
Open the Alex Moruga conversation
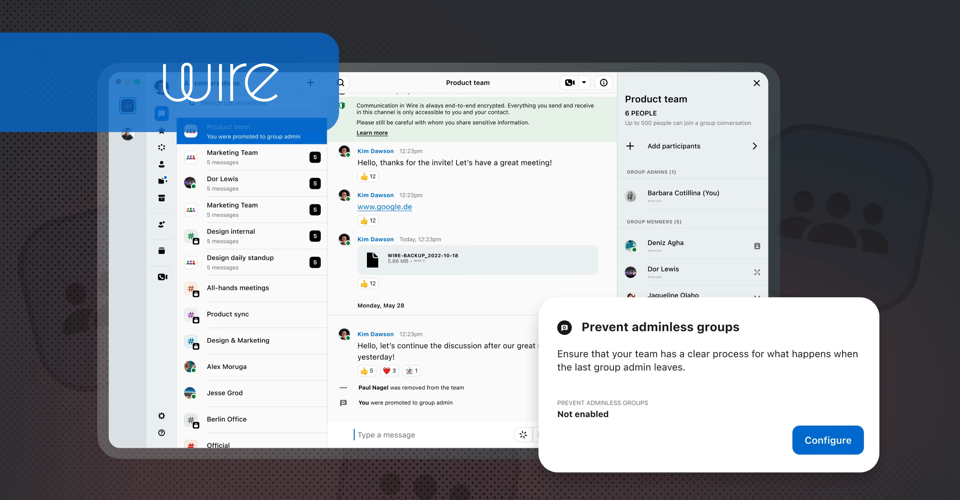pos(252,367)
